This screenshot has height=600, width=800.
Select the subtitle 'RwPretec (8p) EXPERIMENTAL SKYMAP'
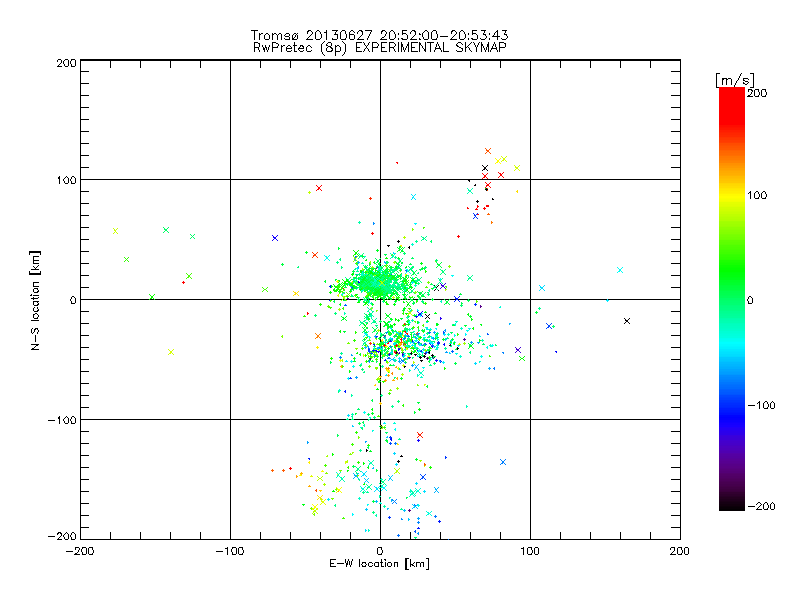coord(380,48)
